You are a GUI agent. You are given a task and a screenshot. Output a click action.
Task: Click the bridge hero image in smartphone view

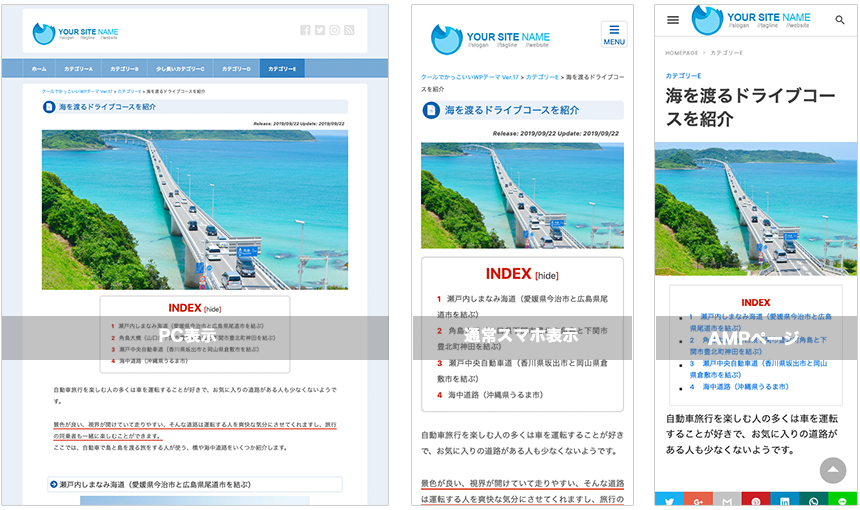click(522, 196)
